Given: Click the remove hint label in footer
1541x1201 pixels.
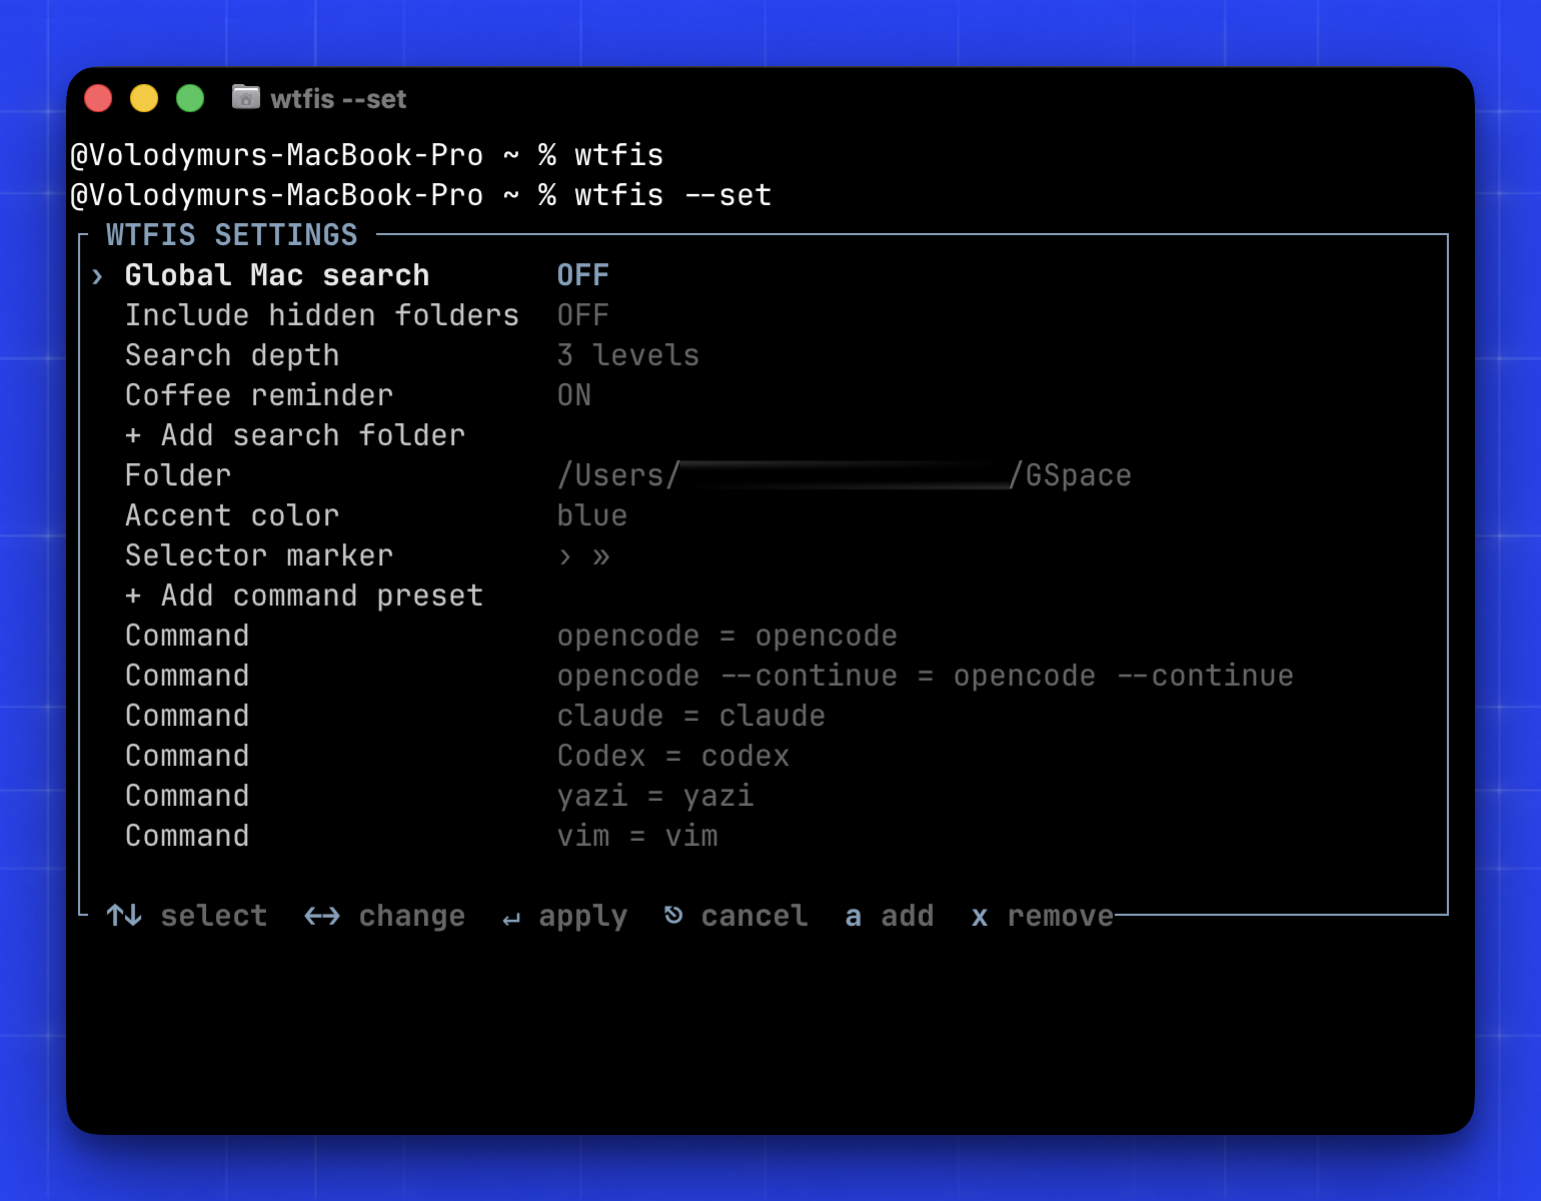Looking at the screenshot, I should (1060, 916).
